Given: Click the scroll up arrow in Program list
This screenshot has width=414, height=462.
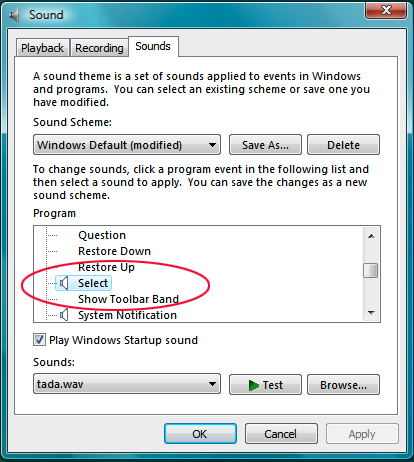Looking at the screenshot, I should click(371, 236).
